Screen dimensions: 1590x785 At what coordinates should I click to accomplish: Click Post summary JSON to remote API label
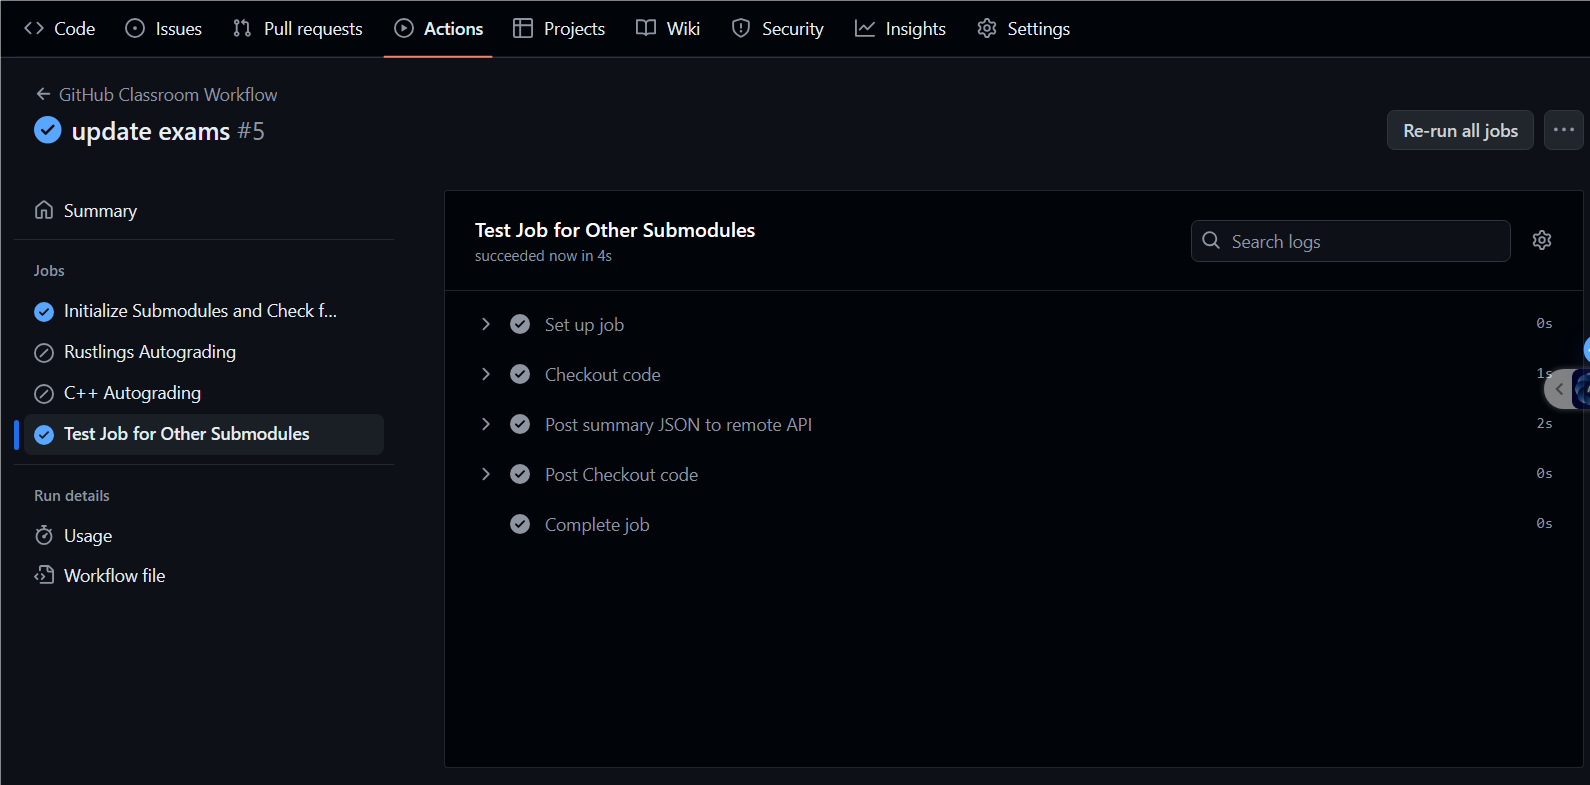point(678,425)
